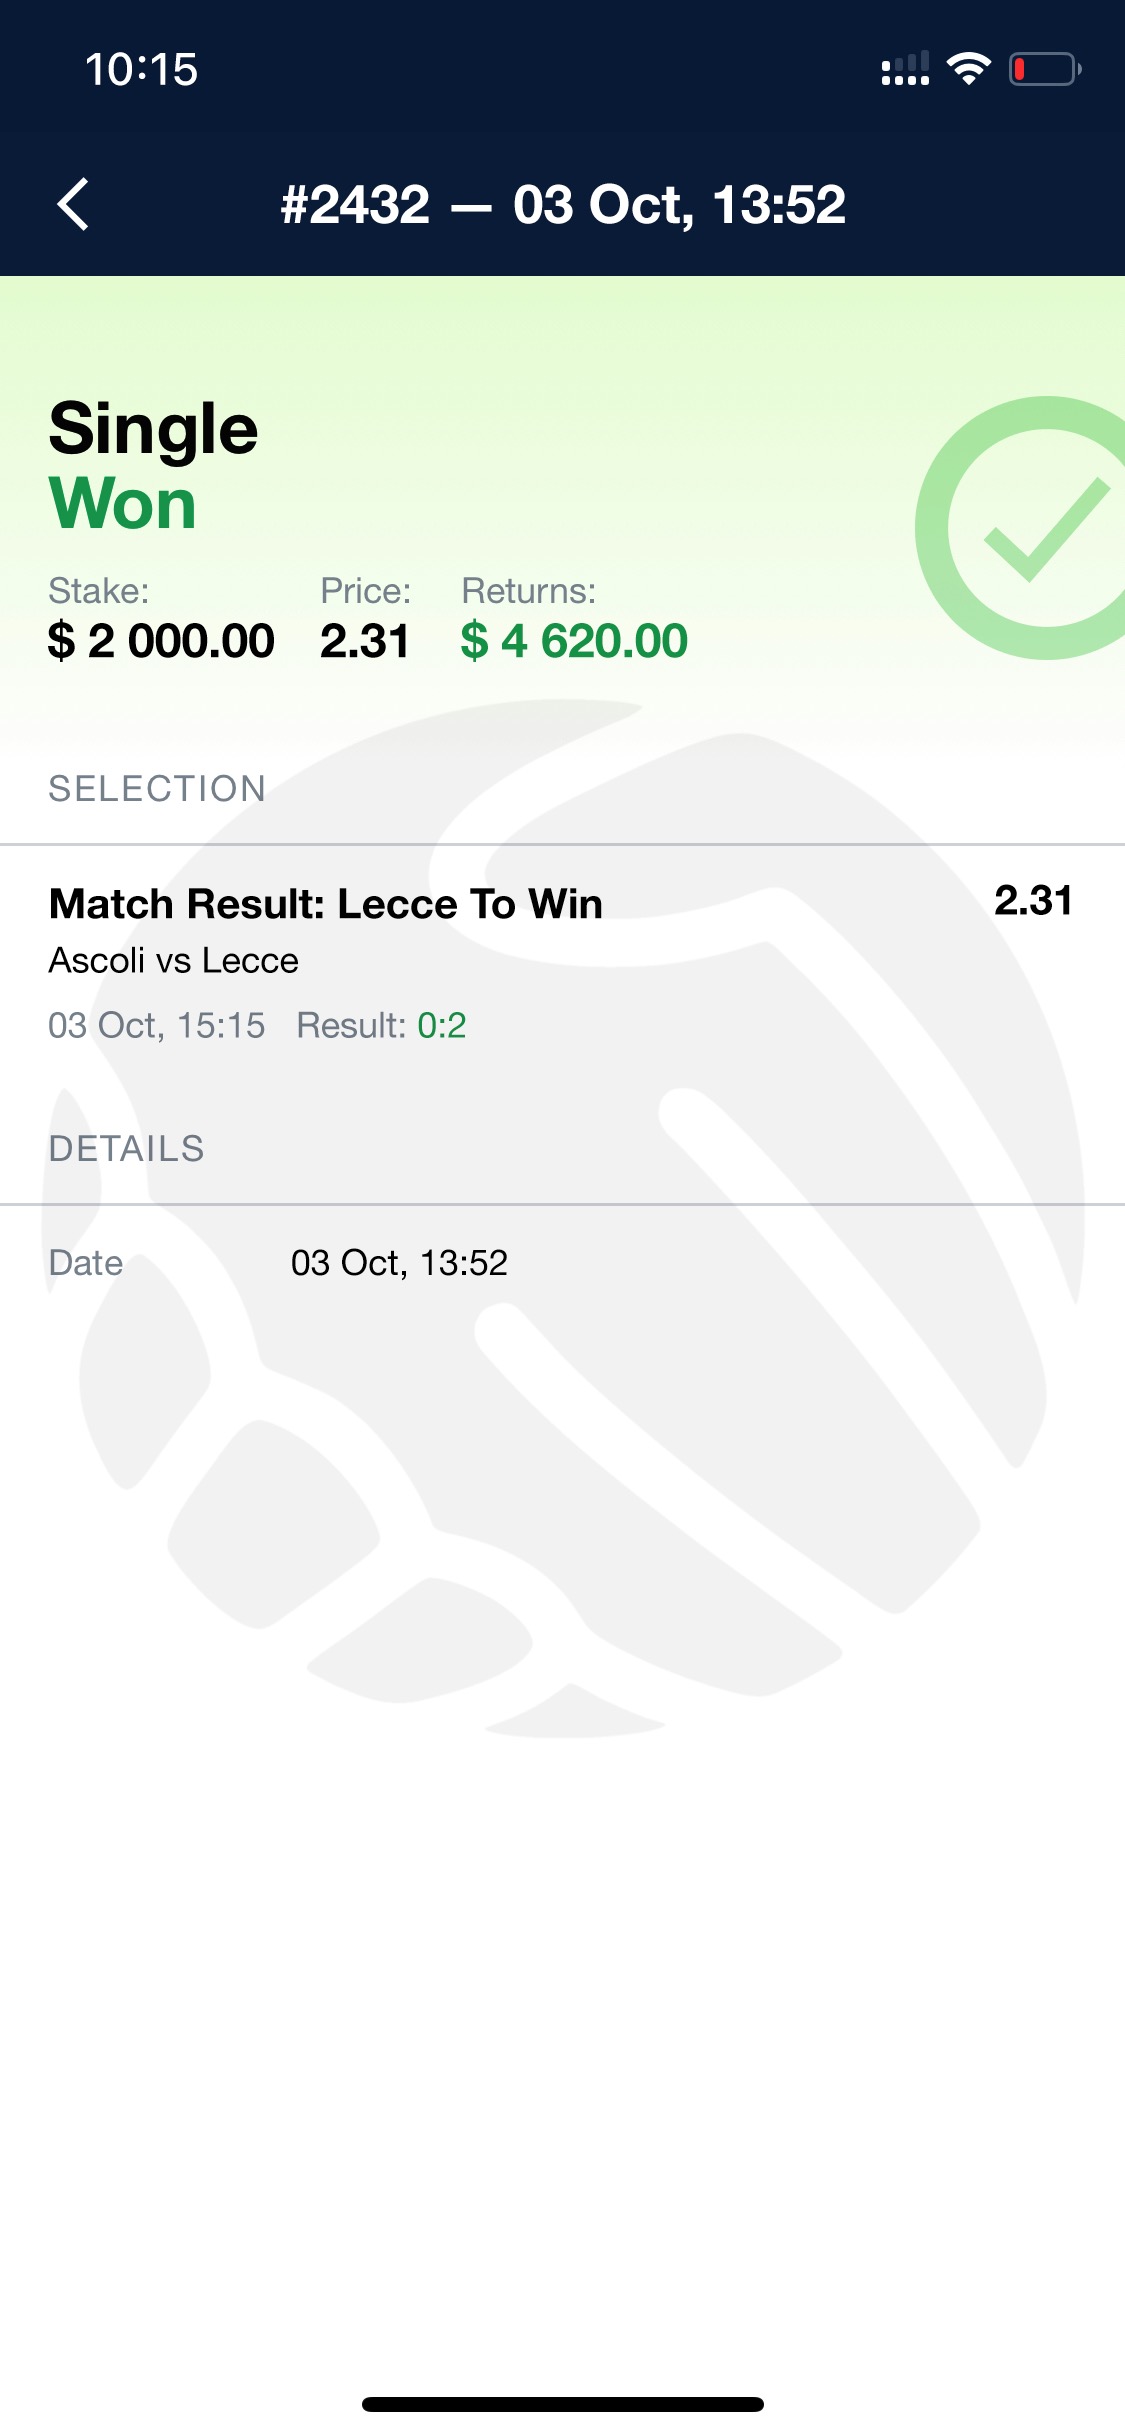Tap the Date value 03 Oct, 13:52

pos(399,1263)
